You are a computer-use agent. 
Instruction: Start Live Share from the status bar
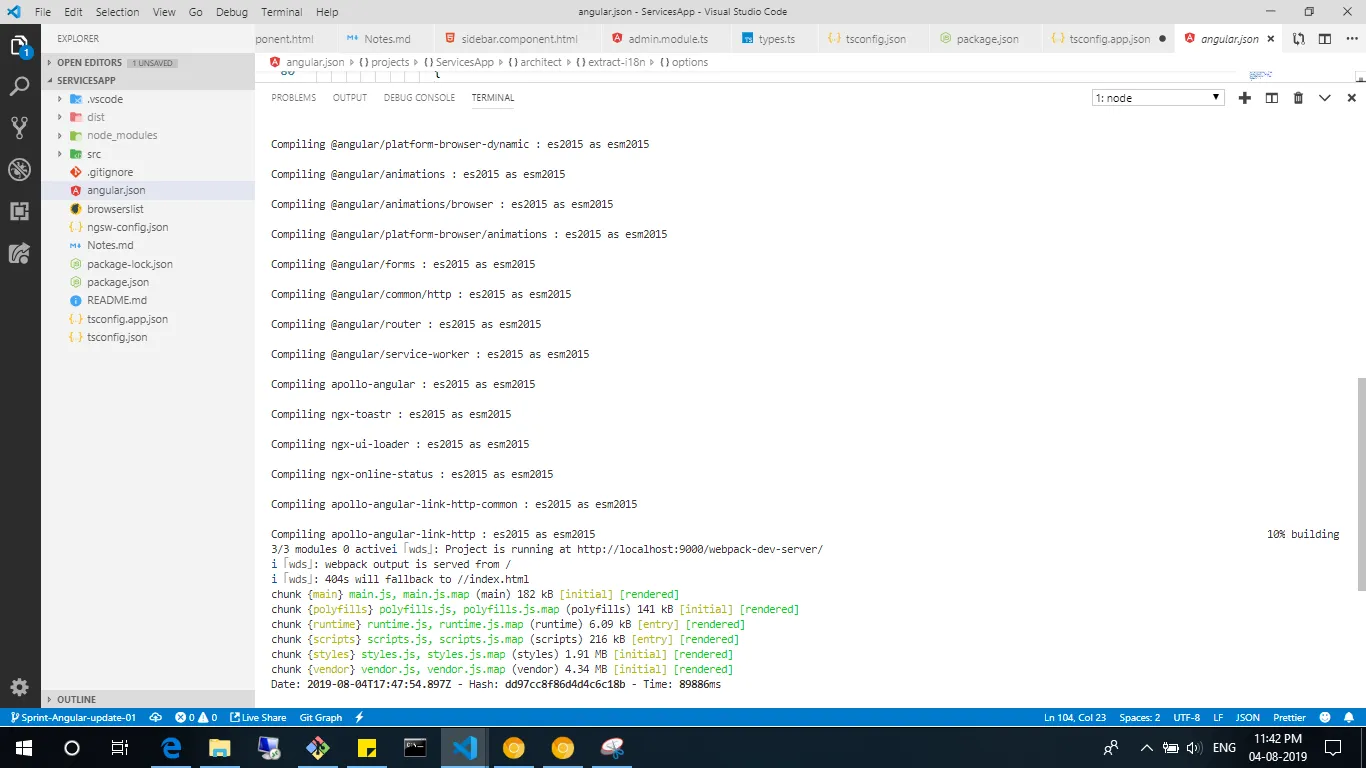[x=258, y=717]
